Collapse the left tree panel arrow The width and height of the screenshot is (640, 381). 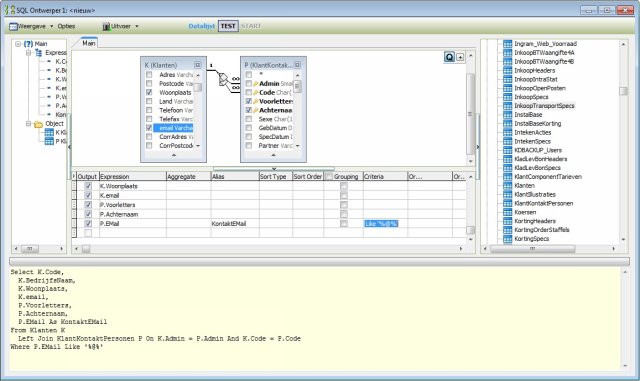coord(69,147)
